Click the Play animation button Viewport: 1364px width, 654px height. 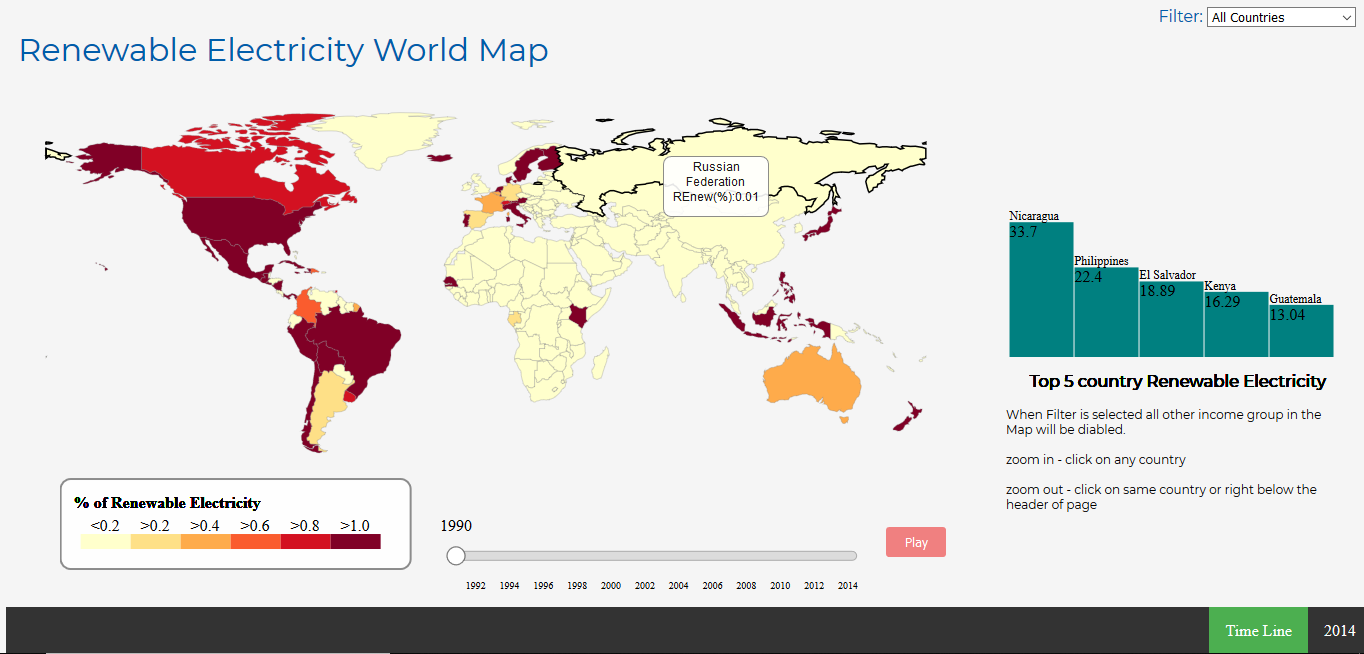click(x=916, y=542)
